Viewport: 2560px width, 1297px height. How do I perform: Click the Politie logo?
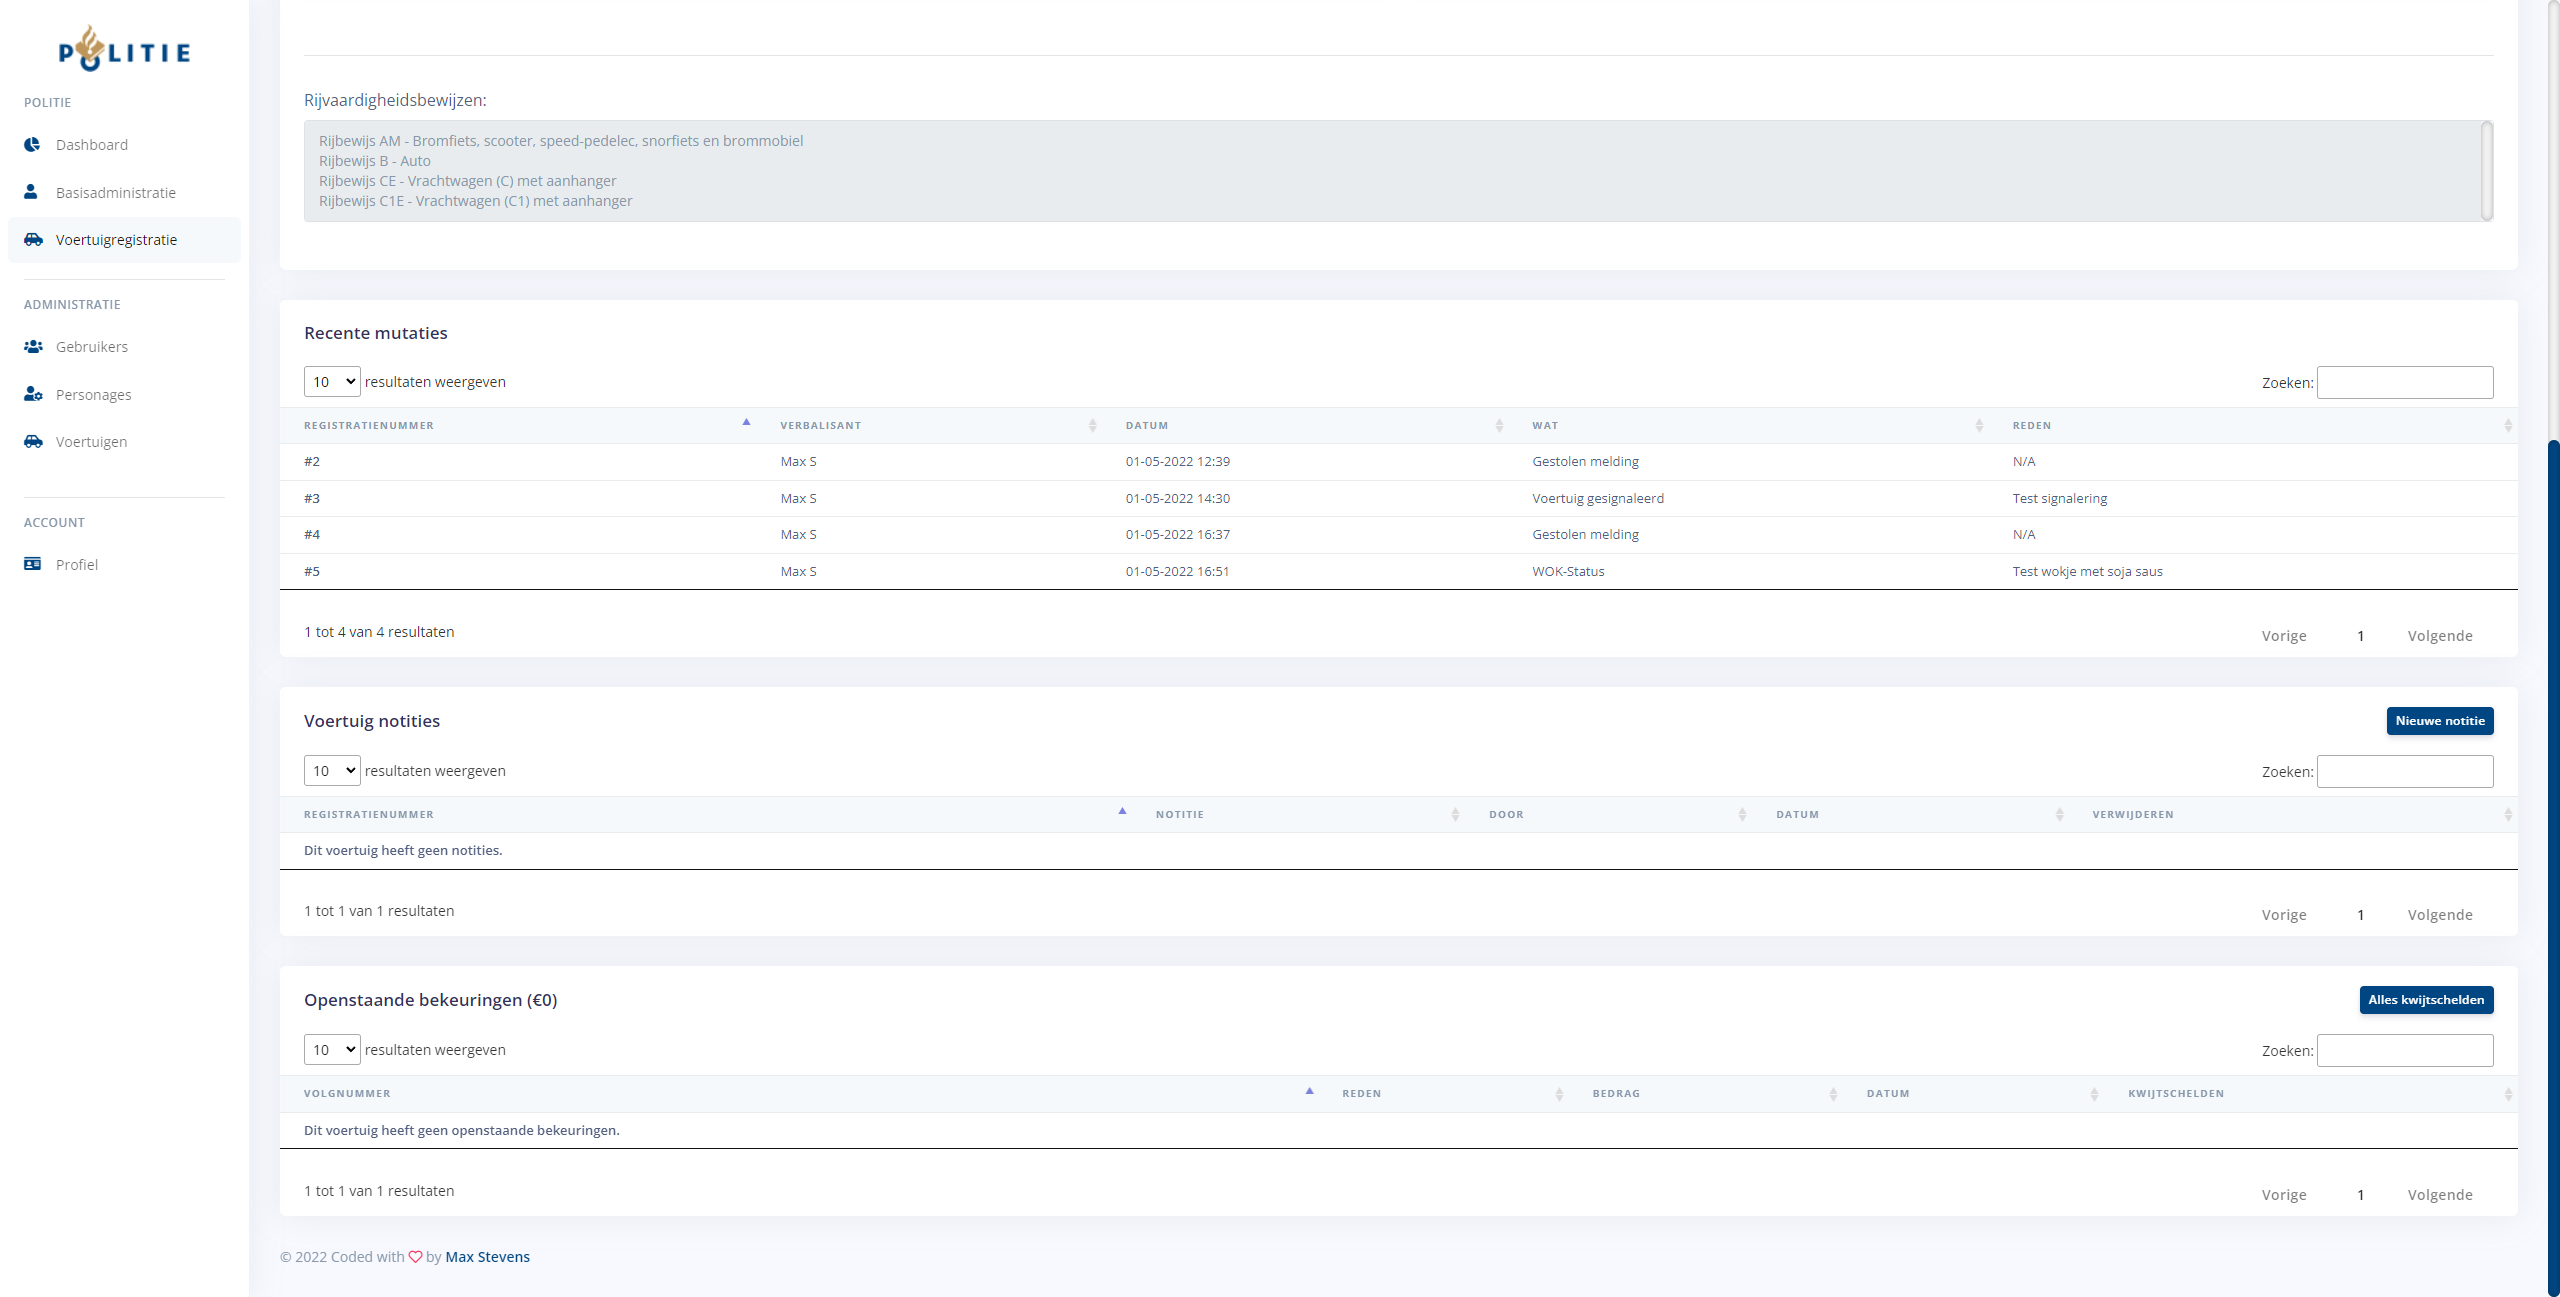[124, 50]
